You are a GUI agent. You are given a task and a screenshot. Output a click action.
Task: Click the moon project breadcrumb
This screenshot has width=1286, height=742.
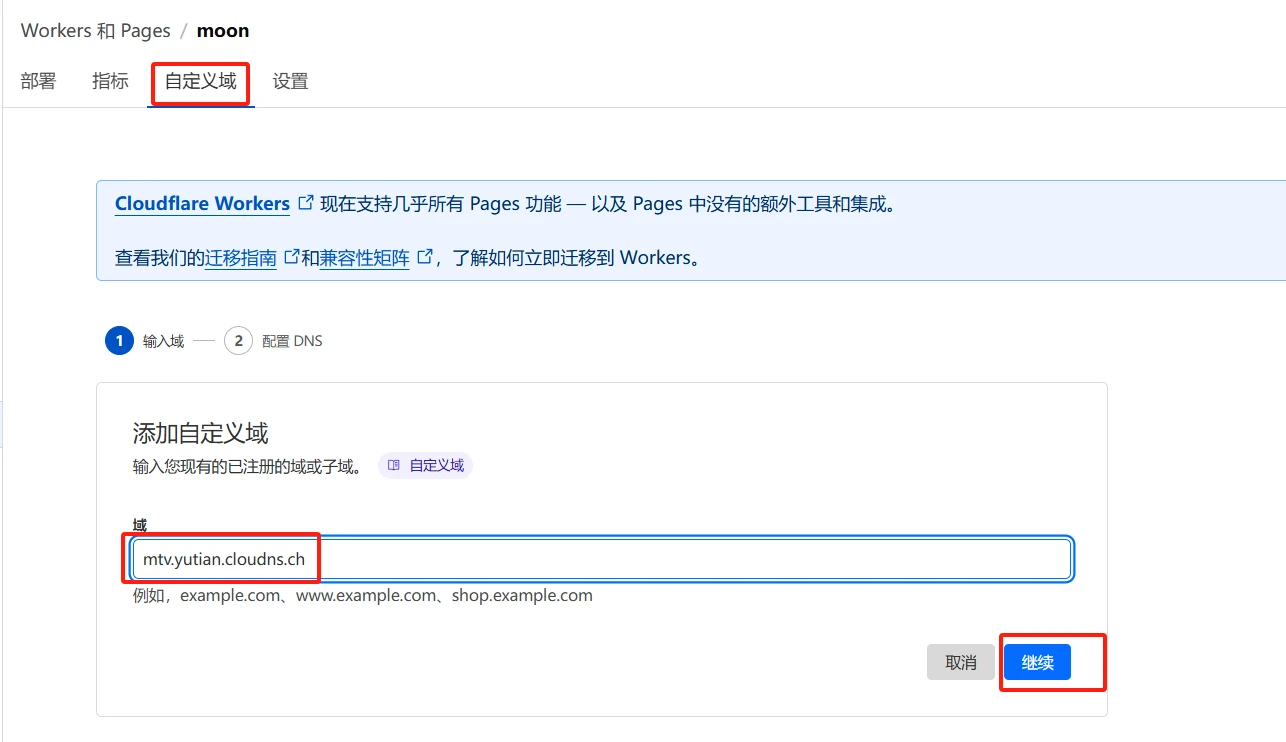tap(223, 31)
